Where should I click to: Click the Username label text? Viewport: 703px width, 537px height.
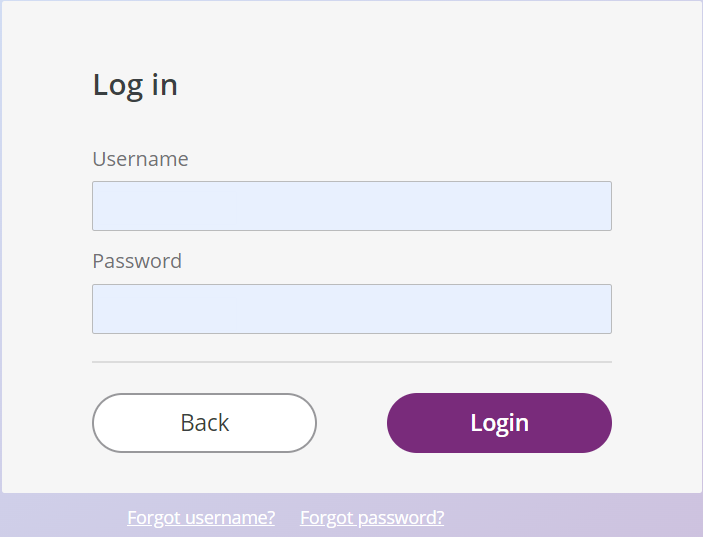coord(140,159)
